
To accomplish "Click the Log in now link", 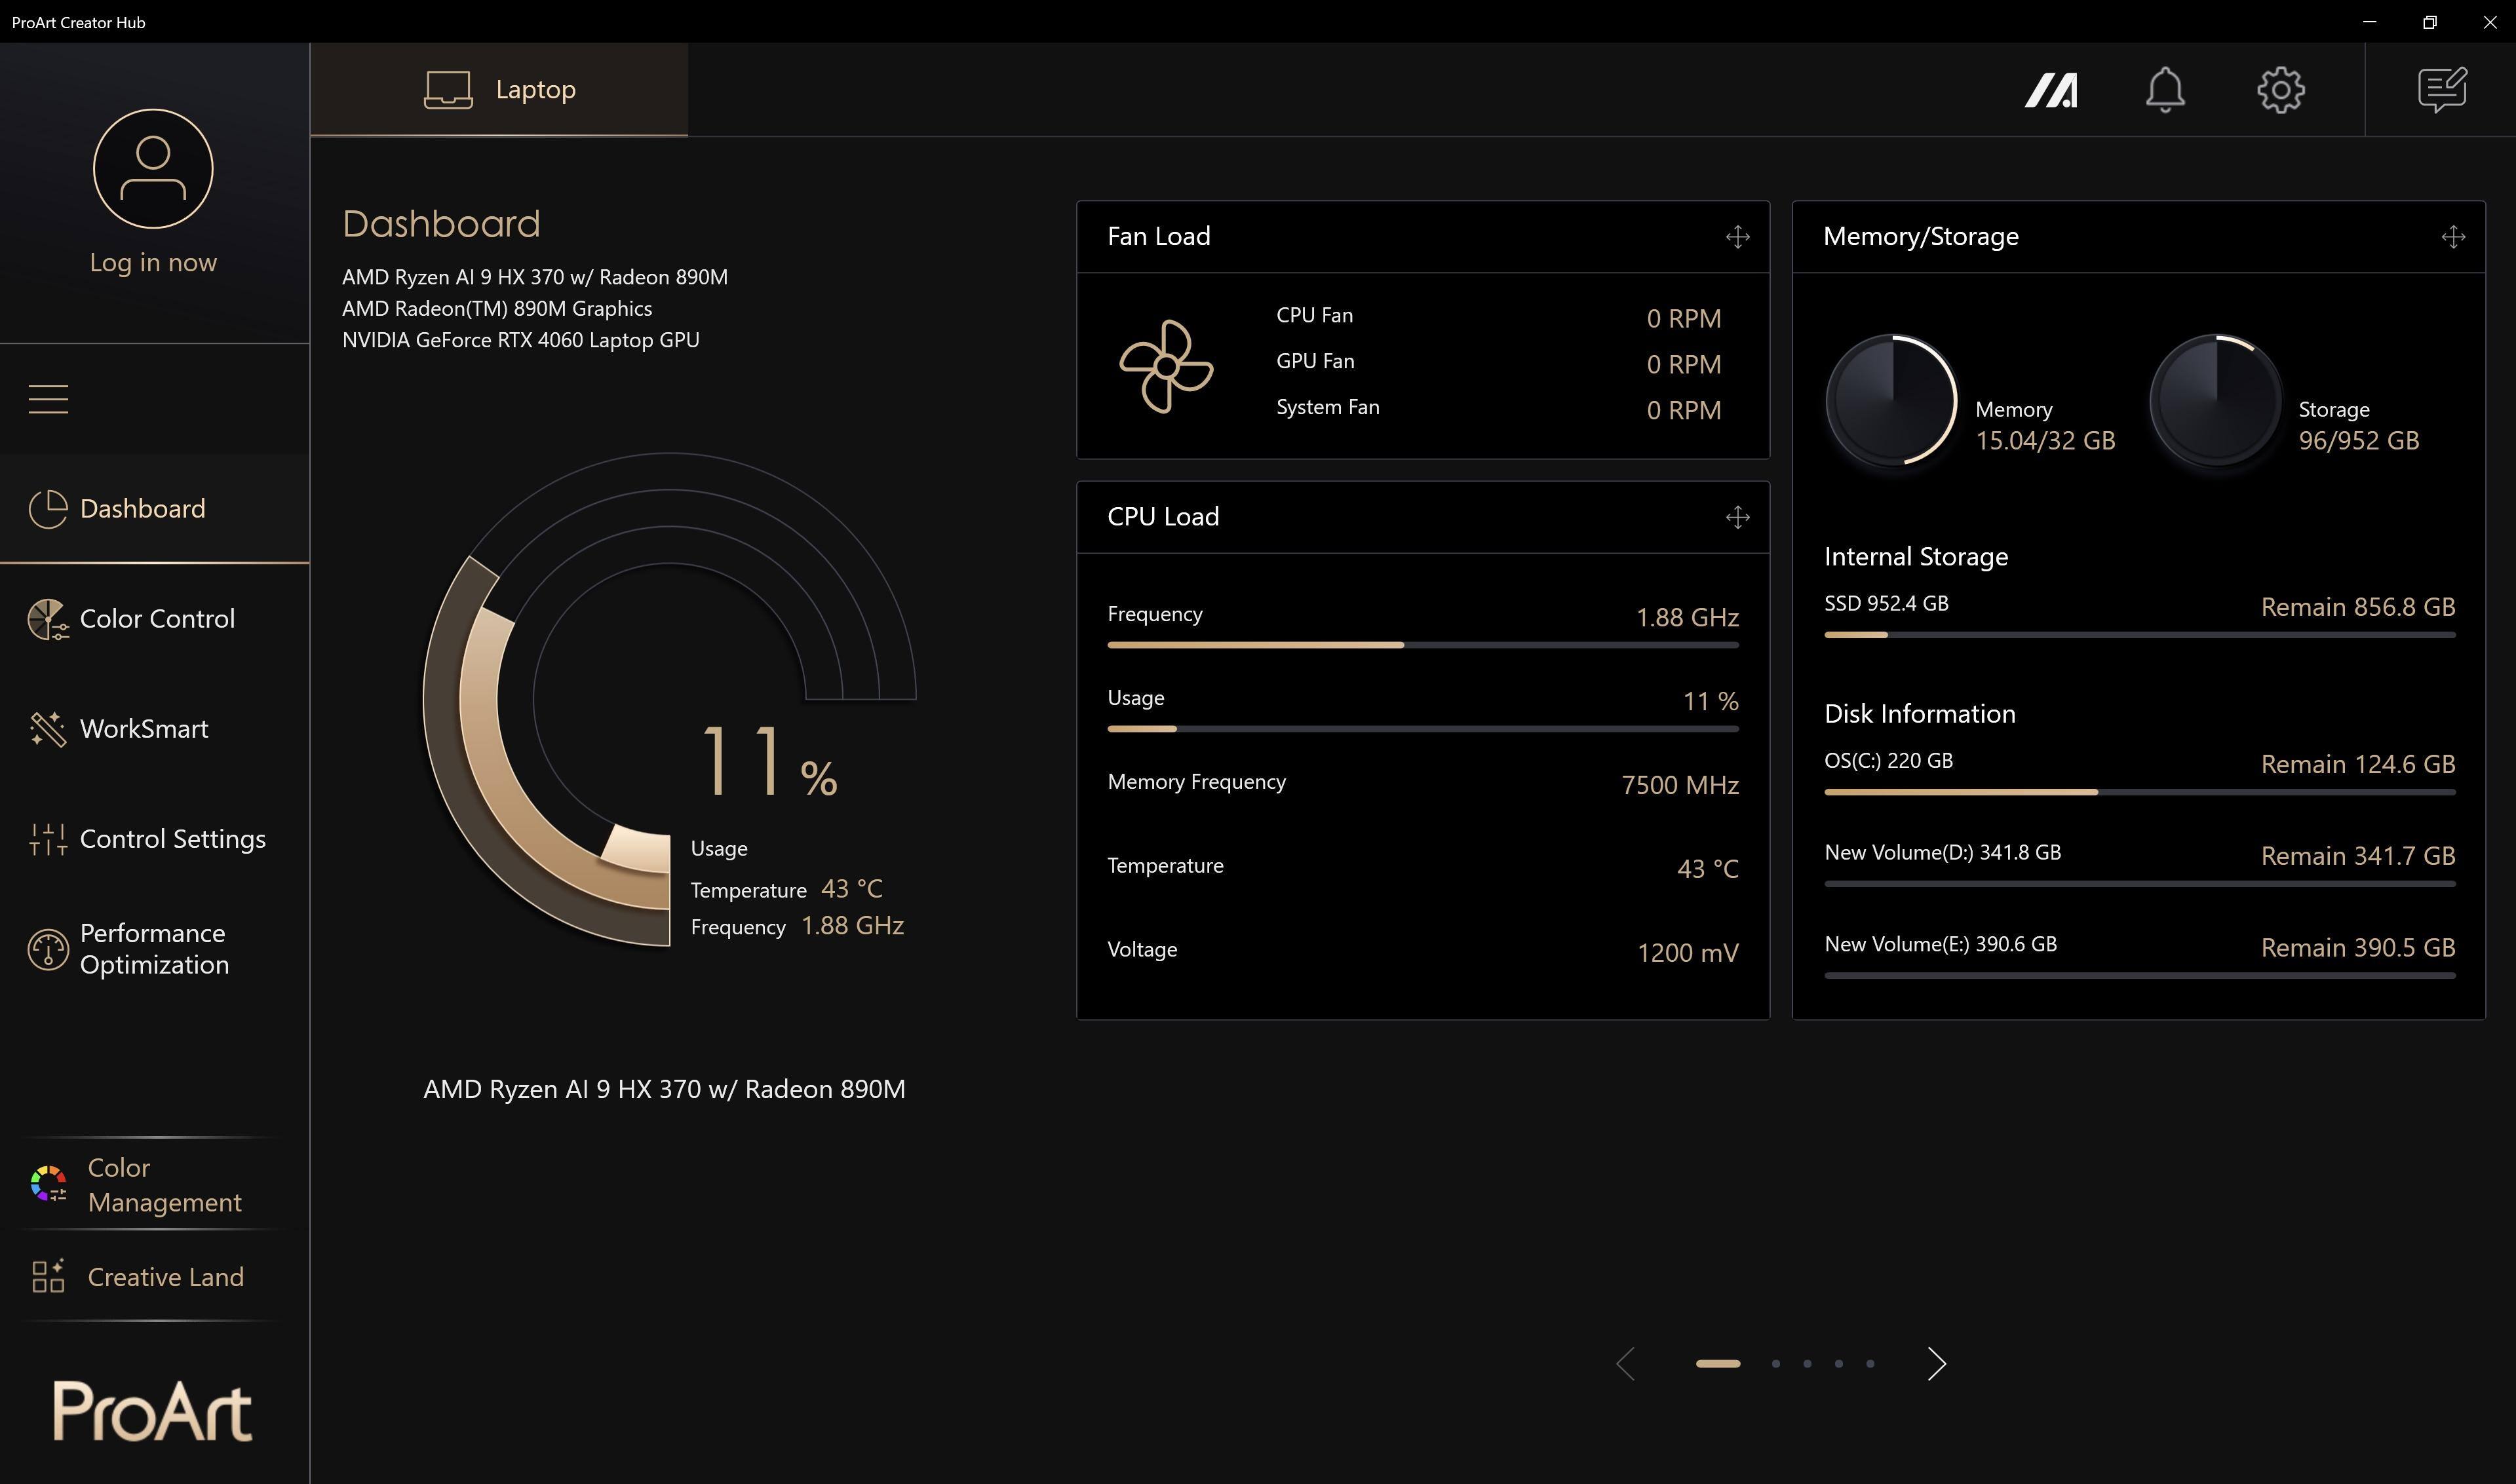I will pos(153,262).
